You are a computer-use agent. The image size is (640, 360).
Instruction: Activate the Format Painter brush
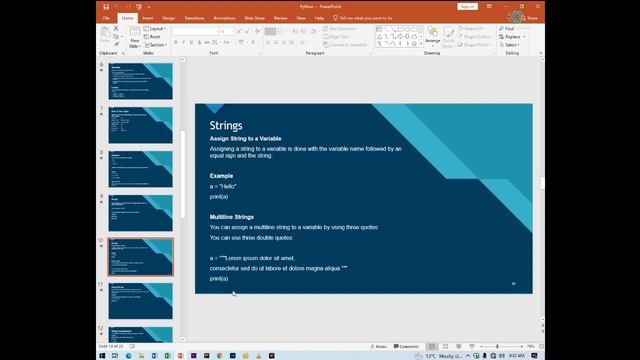point(116,44)
